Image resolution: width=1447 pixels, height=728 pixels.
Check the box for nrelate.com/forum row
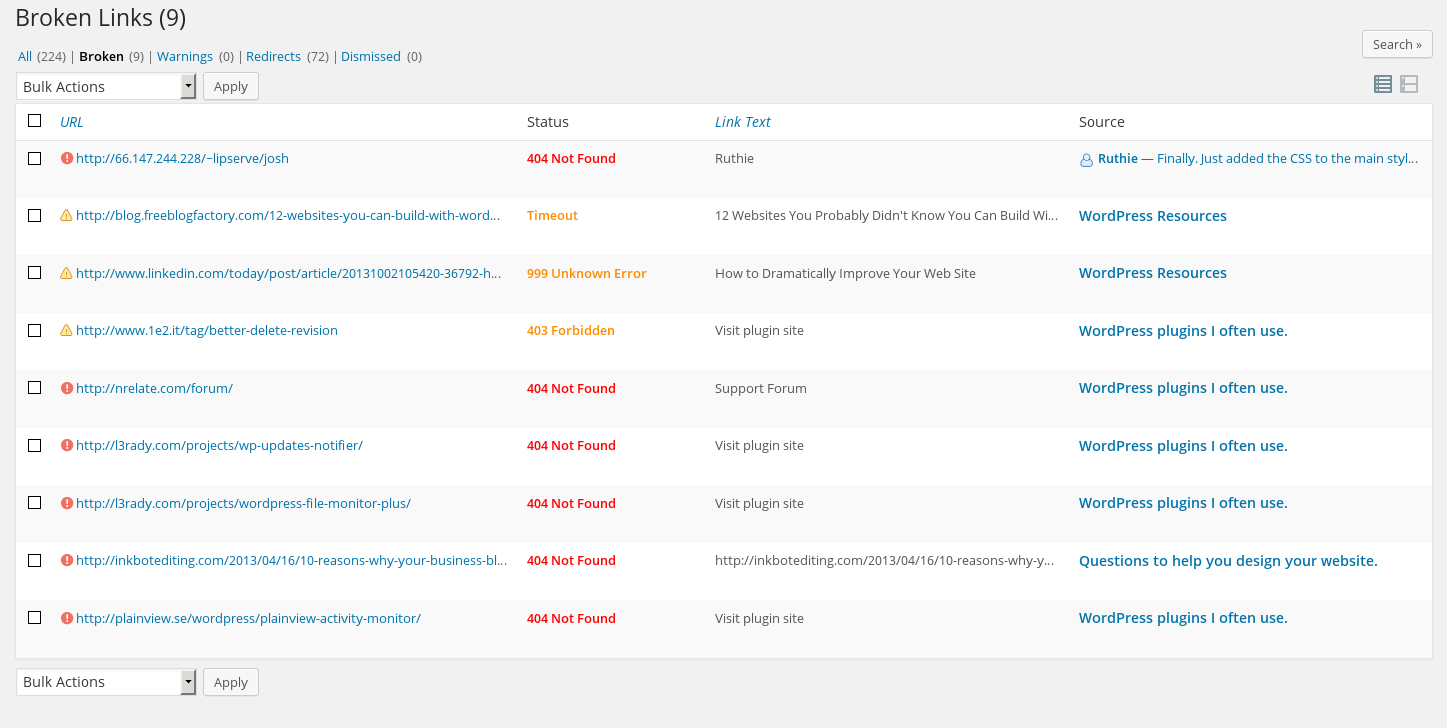click(35, 388)
